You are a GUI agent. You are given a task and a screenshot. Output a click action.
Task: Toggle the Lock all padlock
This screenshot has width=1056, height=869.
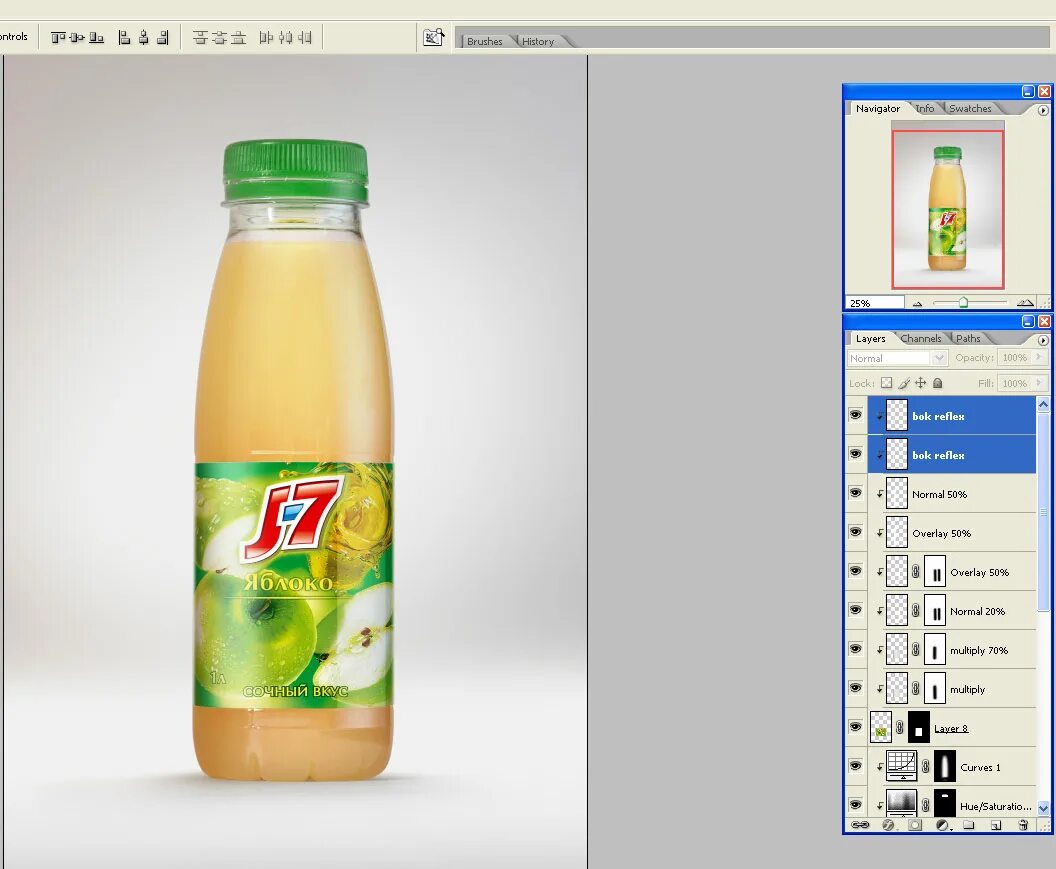(937, 383)
